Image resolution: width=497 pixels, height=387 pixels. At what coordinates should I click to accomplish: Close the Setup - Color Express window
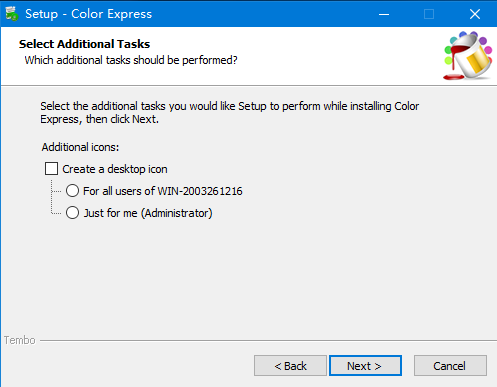[475, 14]
